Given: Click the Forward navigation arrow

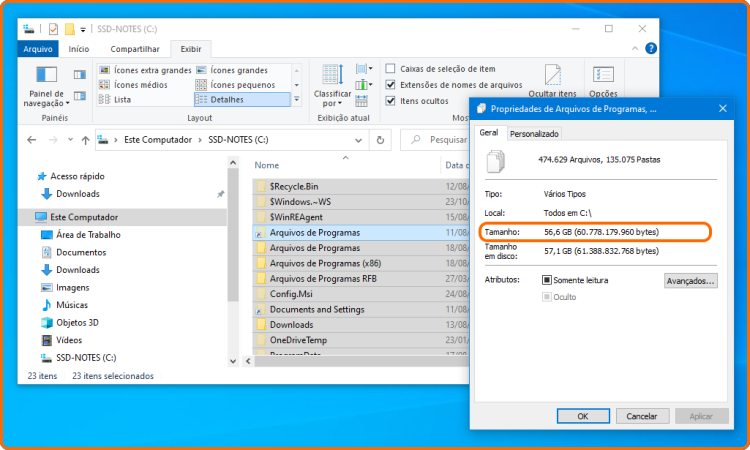Looking at the screenshot, I should pyautogui.click(x=53, y=140).
